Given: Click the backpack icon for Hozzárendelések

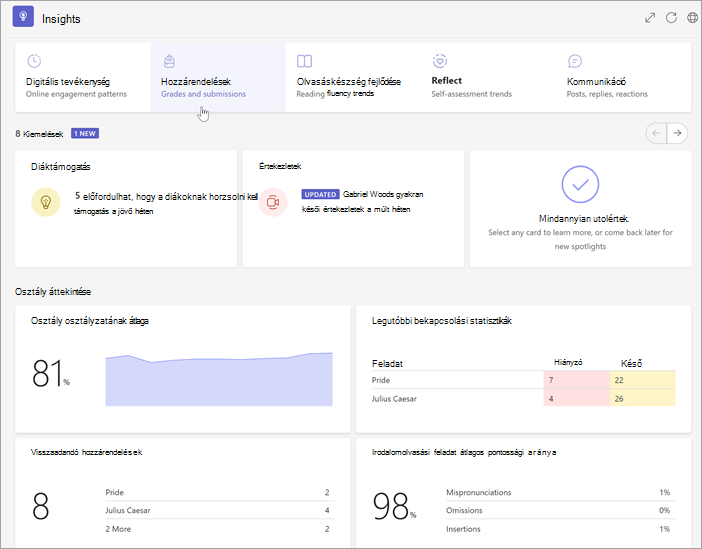Looking at the screenshot, I should point(169,61).
